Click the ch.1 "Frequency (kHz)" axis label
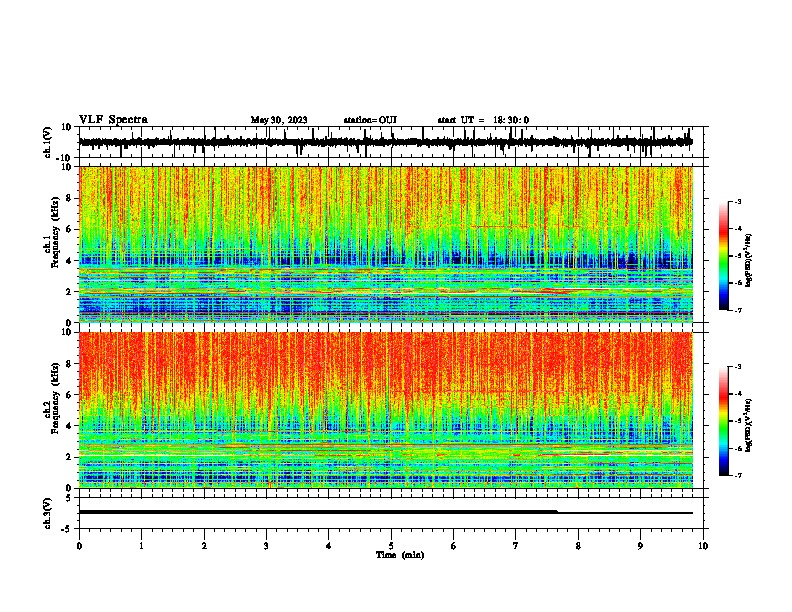Viewport: 792px width, 612px height. click(55, 233)
